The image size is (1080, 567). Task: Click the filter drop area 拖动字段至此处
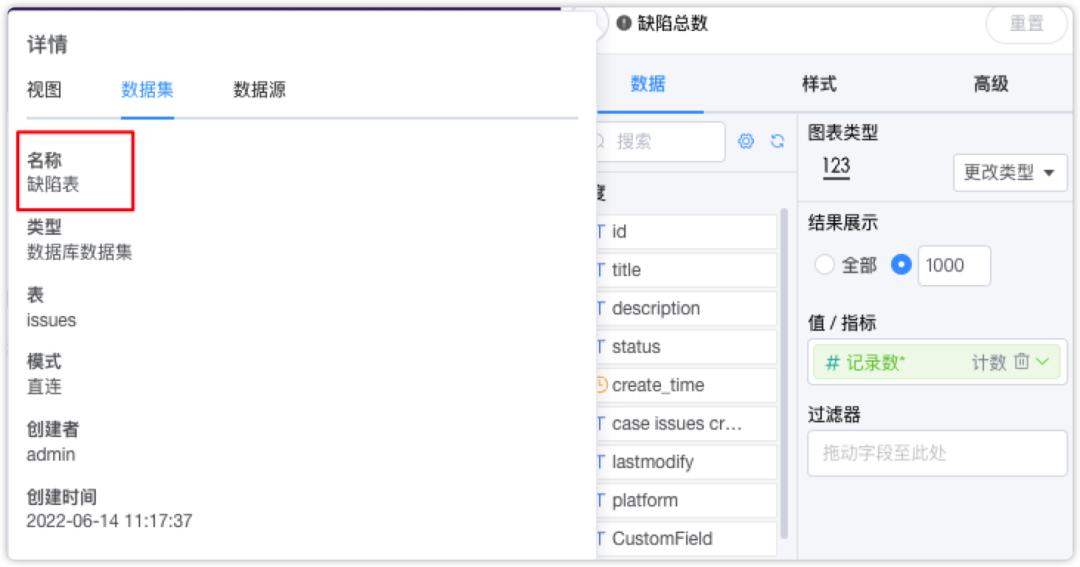coord(937,453)
